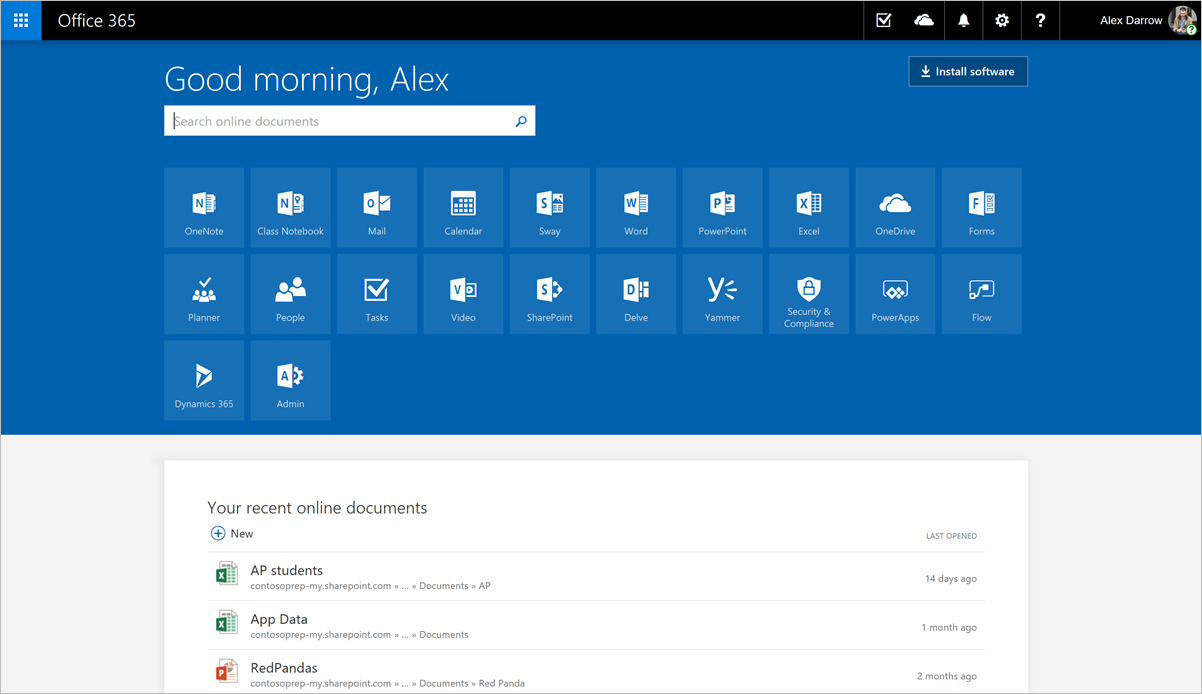1202x694 pixels.
Task: Click the path ending in "Documents » AP"
Action: [371, 586]
